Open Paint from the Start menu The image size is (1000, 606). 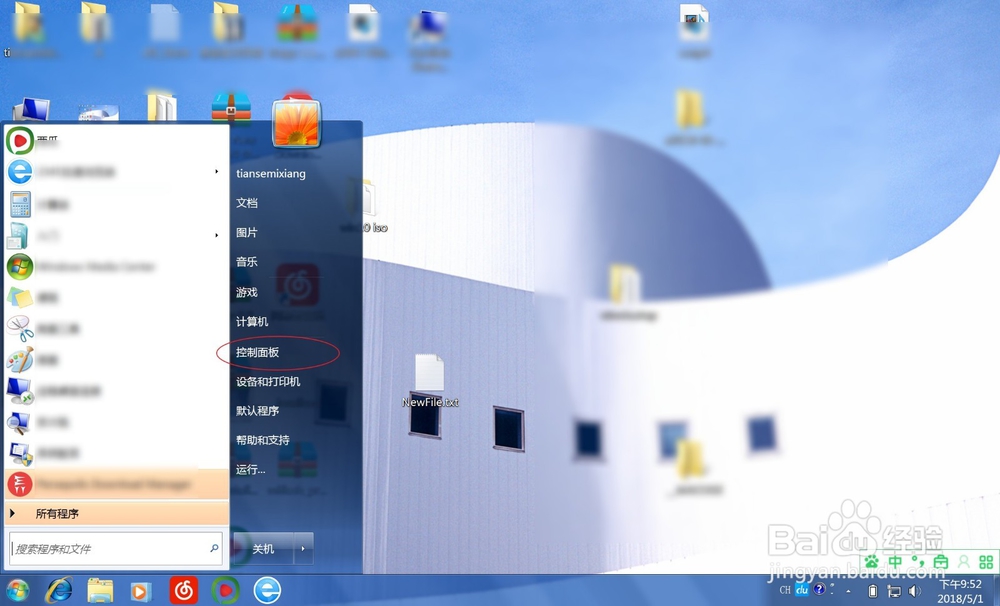pyautogui.click(x=116, y=360)
